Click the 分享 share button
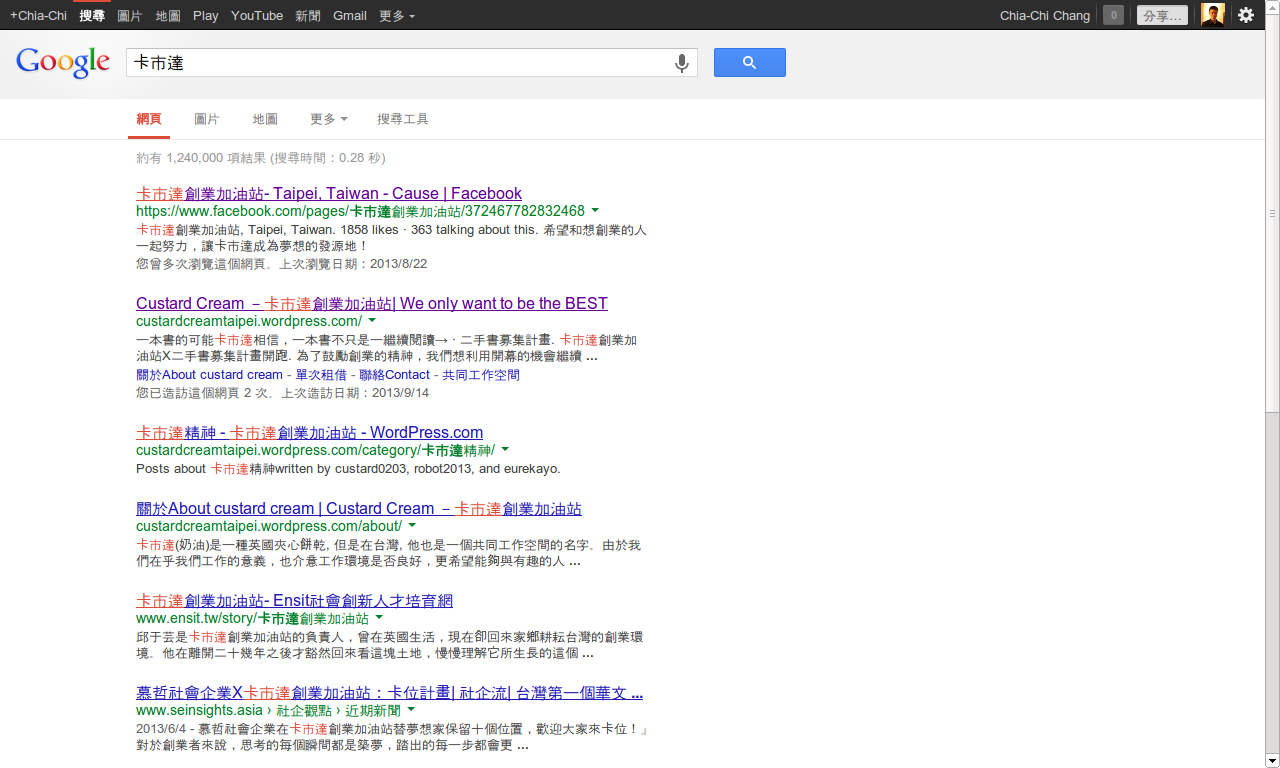This screenshot has height=768, width=1280. 1162,15
